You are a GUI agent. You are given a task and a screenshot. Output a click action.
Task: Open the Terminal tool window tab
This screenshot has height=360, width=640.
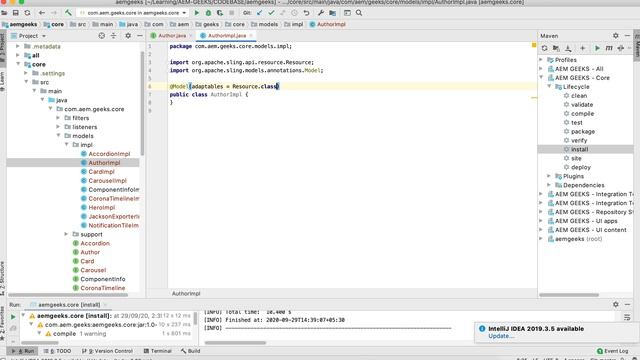point(158,351)
